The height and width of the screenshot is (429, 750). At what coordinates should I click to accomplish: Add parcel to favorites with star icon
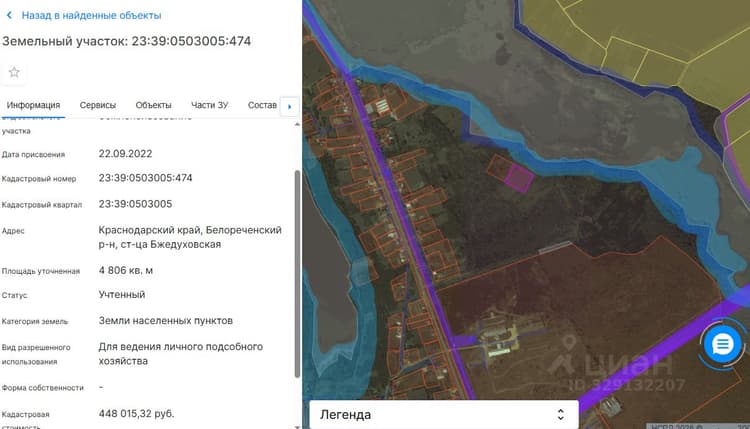[x=14, y=72]
